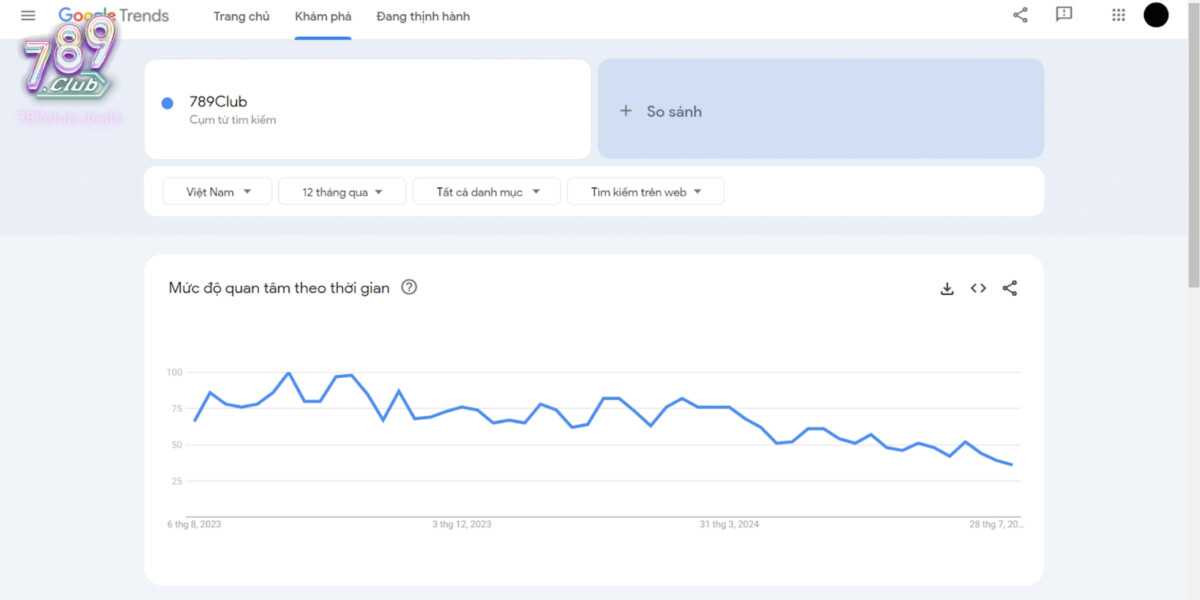Viewport: 1200px width, 600px height.
Task: Switch to the Trang chủ tab
Action: point(241,17)
